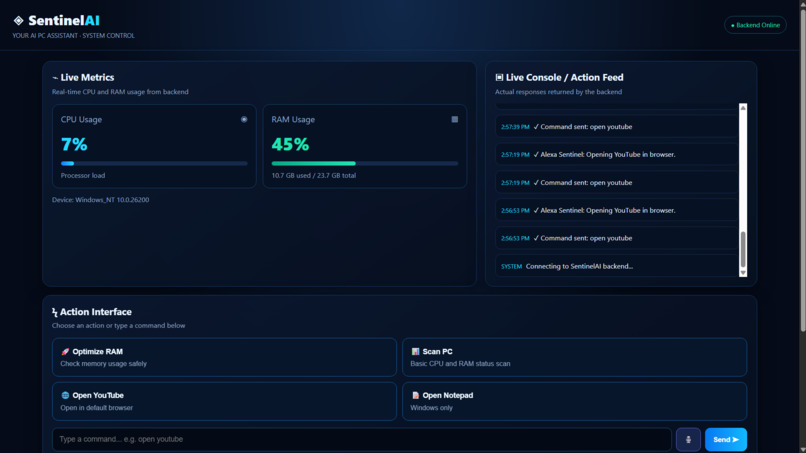Viewport: 806px width, 453px height.
Task: Click the SentinelAI diamond logo icon
Action: [x=19, y=21]
